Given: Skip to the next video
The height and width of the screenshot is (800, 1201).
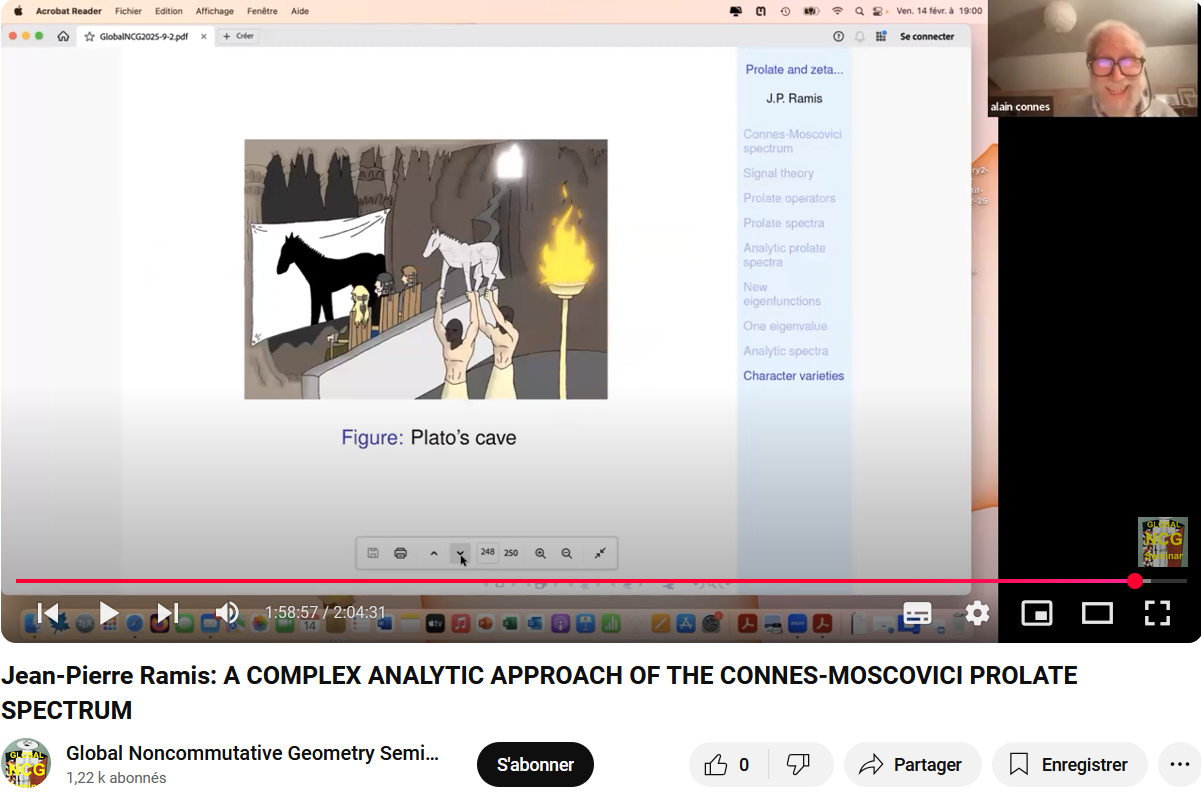Looking at the screenshot, I should pyautogui.click(x=167, y=612).
